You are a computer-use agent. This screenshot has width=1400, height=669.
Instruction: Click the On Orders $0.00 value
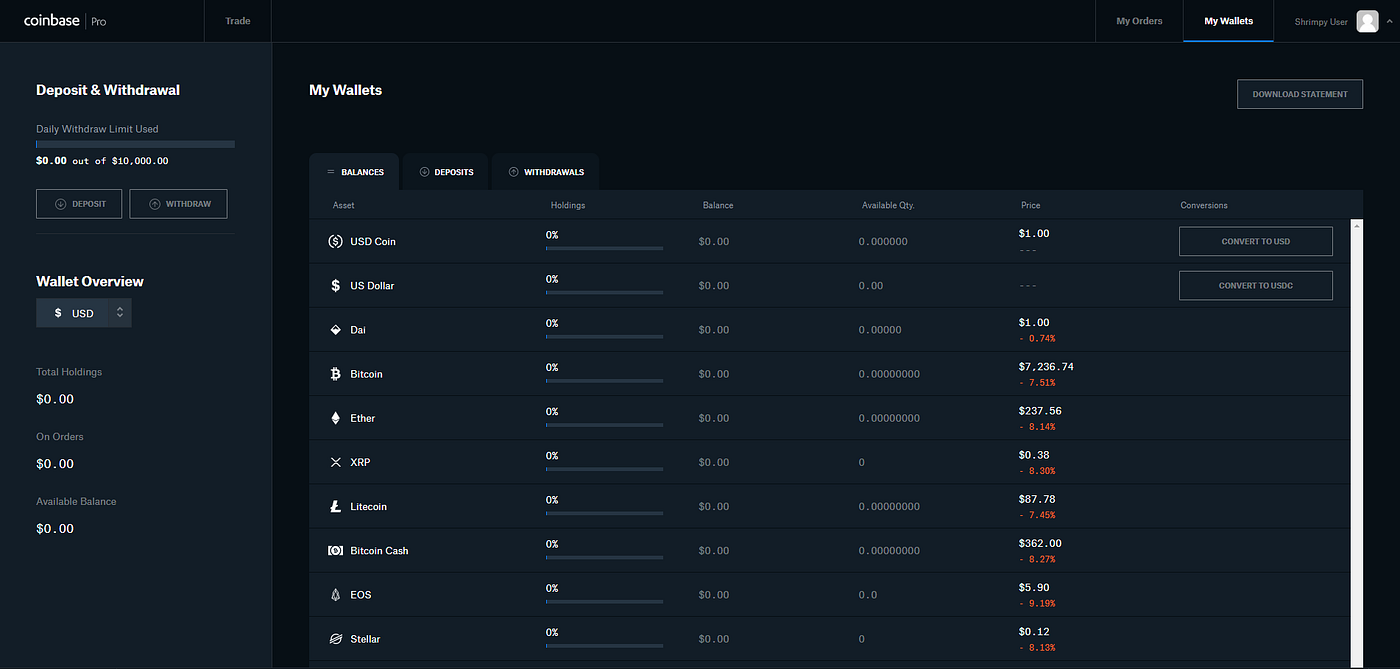pyautogui.click(x=55, y=464)
